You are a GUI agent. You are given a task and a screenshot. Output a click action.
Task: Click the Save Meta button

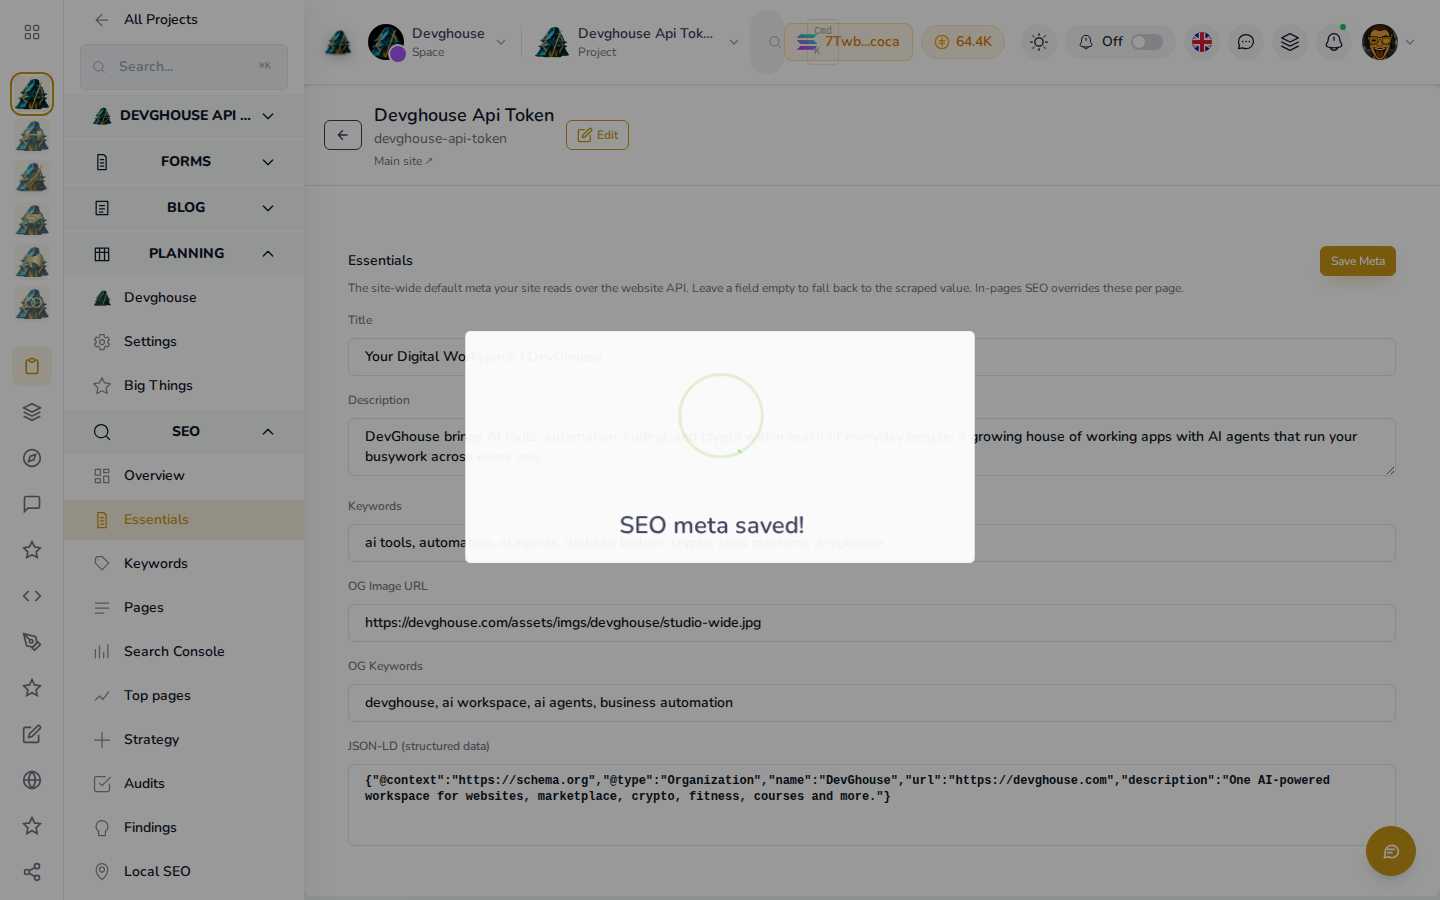pos(1357,261)
